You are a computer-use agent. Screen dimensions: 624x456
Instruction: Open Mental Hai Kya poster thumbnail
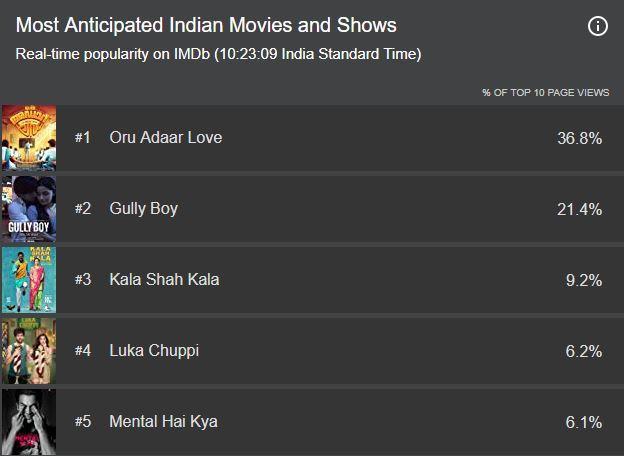click(29, 422)
